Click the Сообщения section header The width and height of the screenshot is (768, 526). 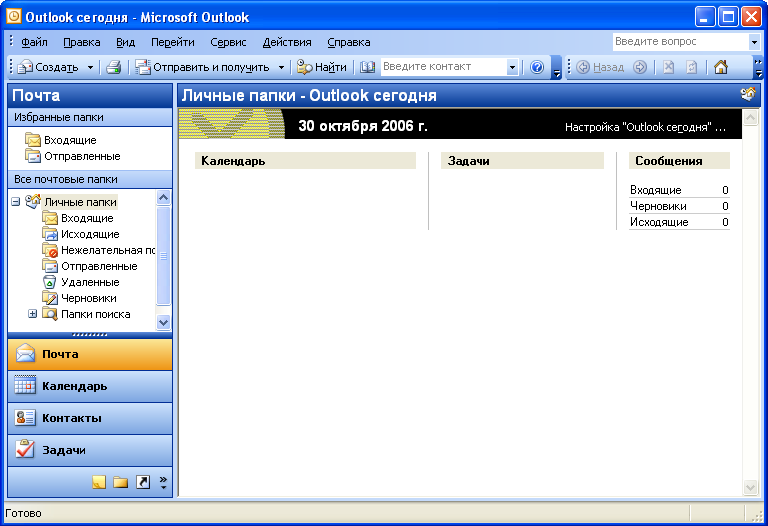click(x=679, y=161)
